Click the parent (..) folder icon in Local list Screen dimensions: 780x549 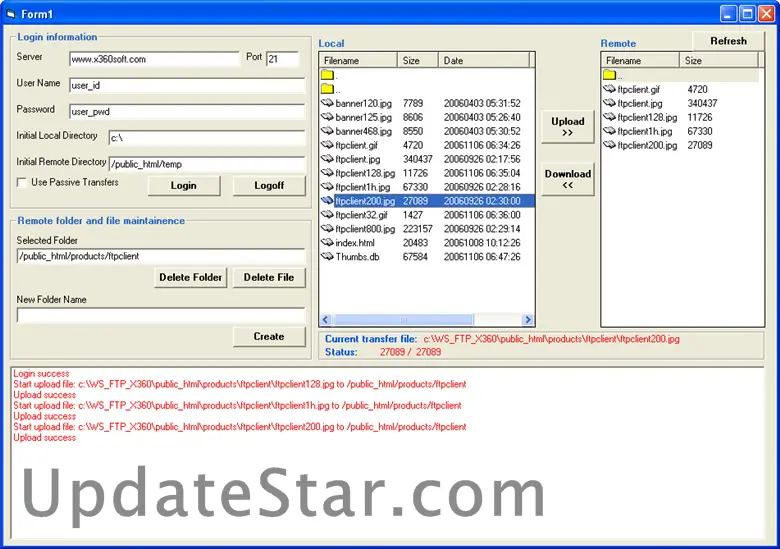[x=327, y=89]
